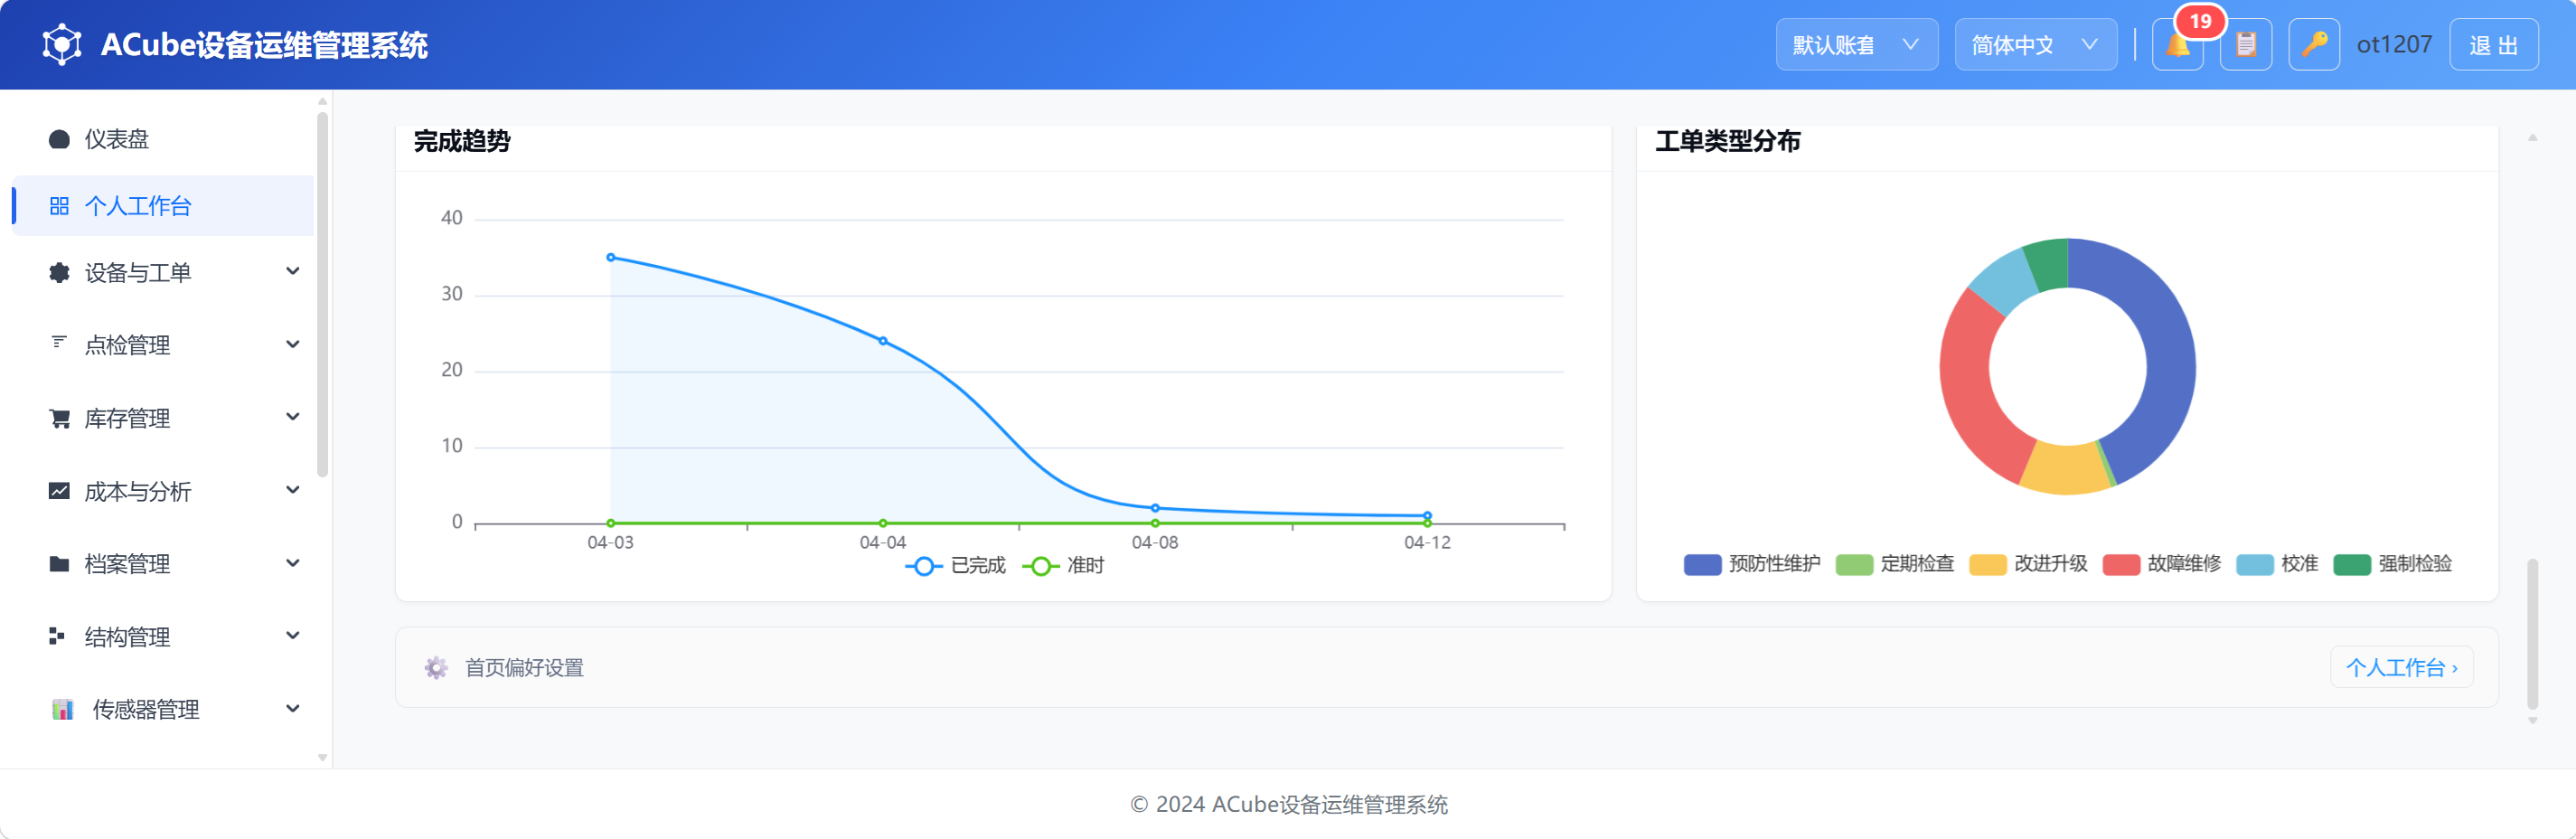Image resolution: width=2576 pixels, height=839 pixels.
Task: Expand the 档案管理 menu chevron
Action: [x=293, y=564]
